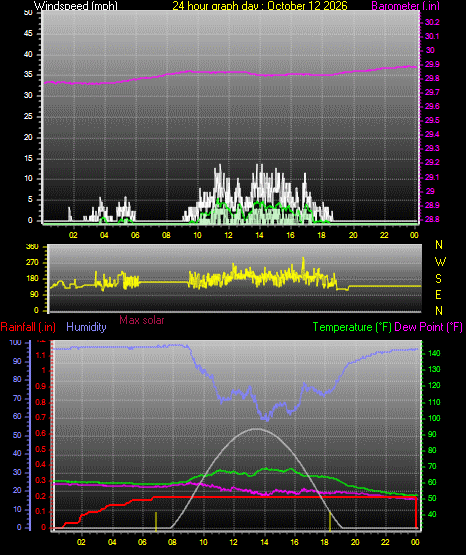Click hour "22" on the temperature chart time axis

[385, 542]
